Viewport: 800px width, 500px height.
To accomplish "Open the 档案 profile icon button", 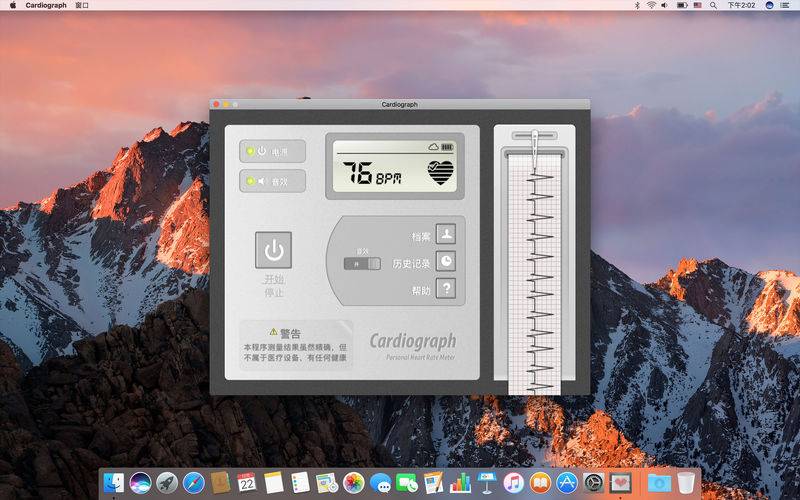I will pos(446,234).
